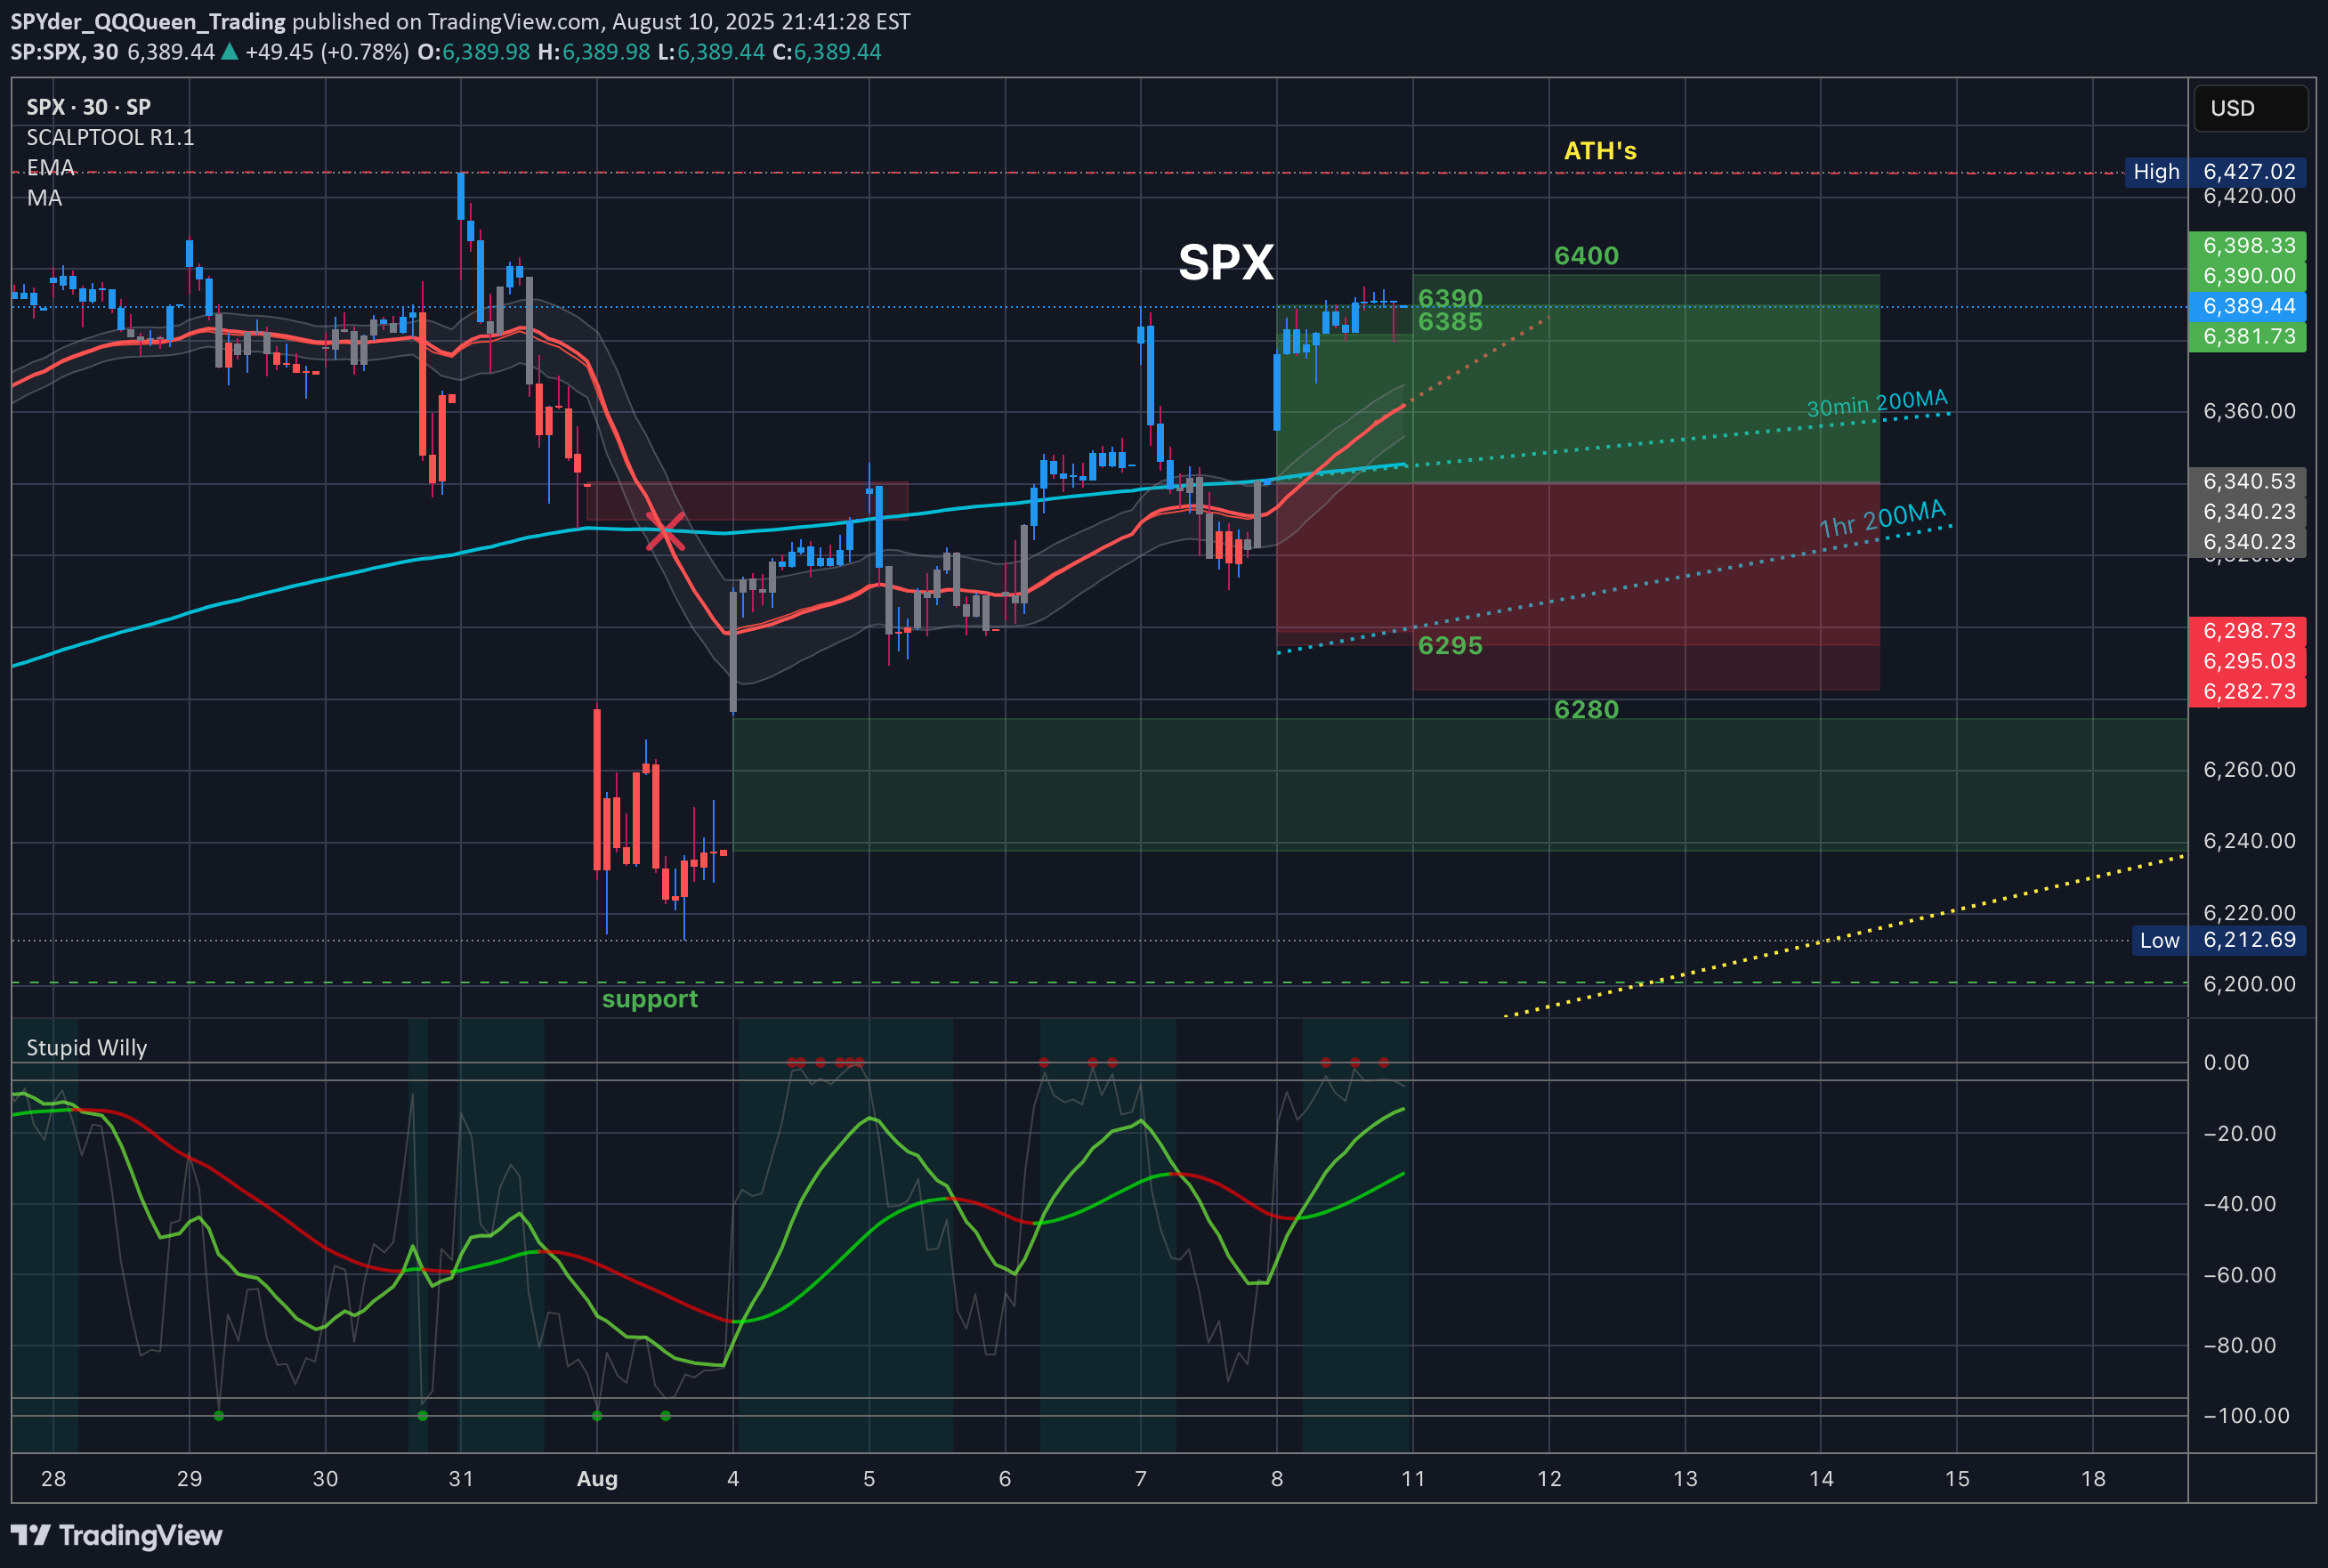Click the red X marker on chart
This screenshot has height=1568, width=2328.
pyautogui.click(x=665, y=531)
